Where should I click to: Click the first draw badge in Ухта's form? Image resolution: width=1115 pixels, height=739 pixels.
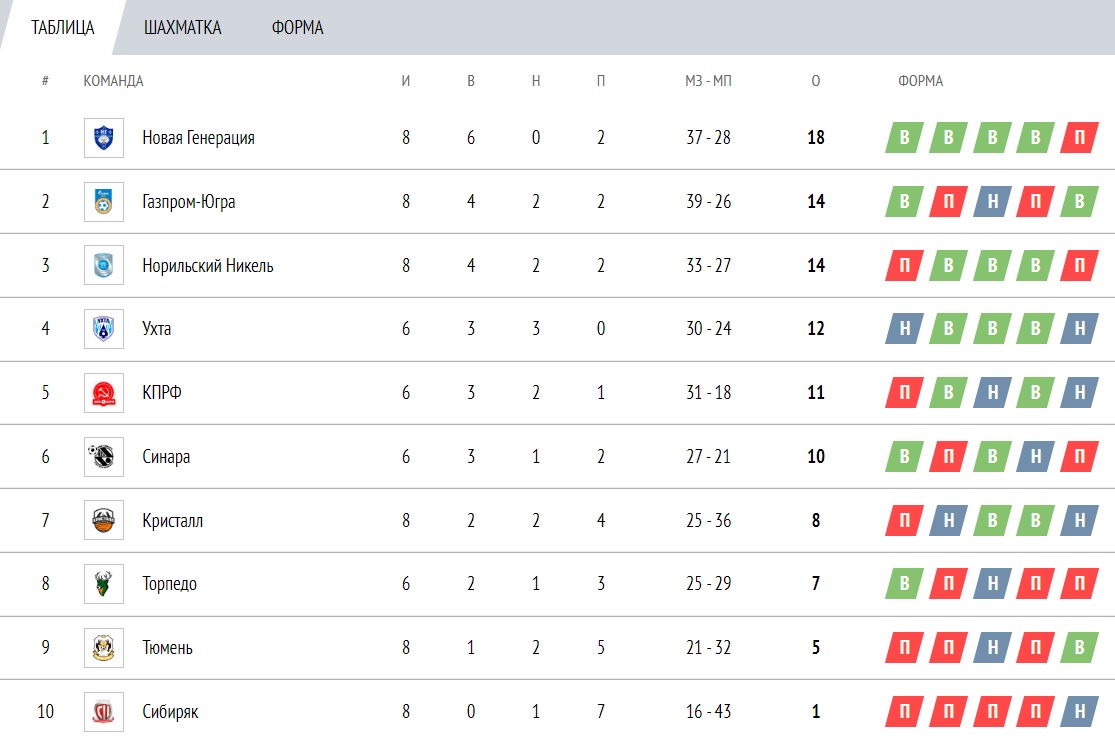(x=904, y=329)
